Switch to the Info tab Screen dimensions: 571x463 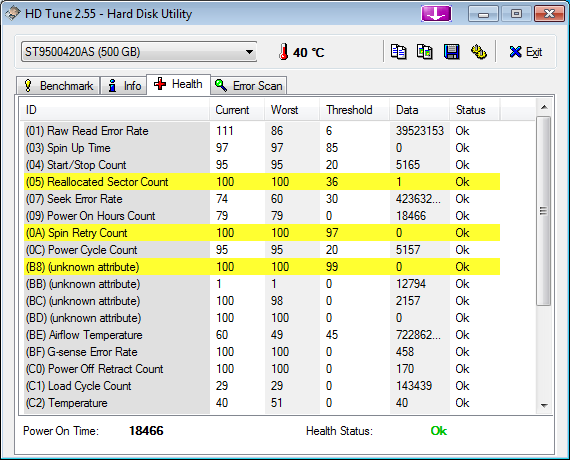(124, 86)
